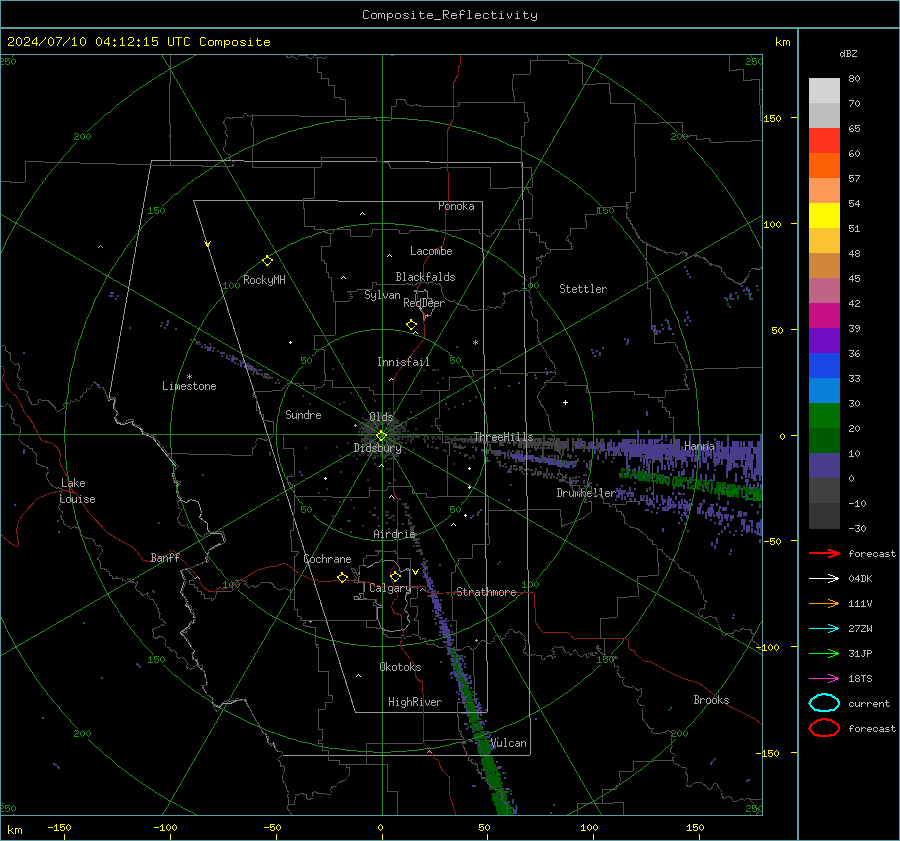Pick the red 60-65 dBZ swatch
The width and height of the screenshot is (900, 841).
(x=824, y=141)
